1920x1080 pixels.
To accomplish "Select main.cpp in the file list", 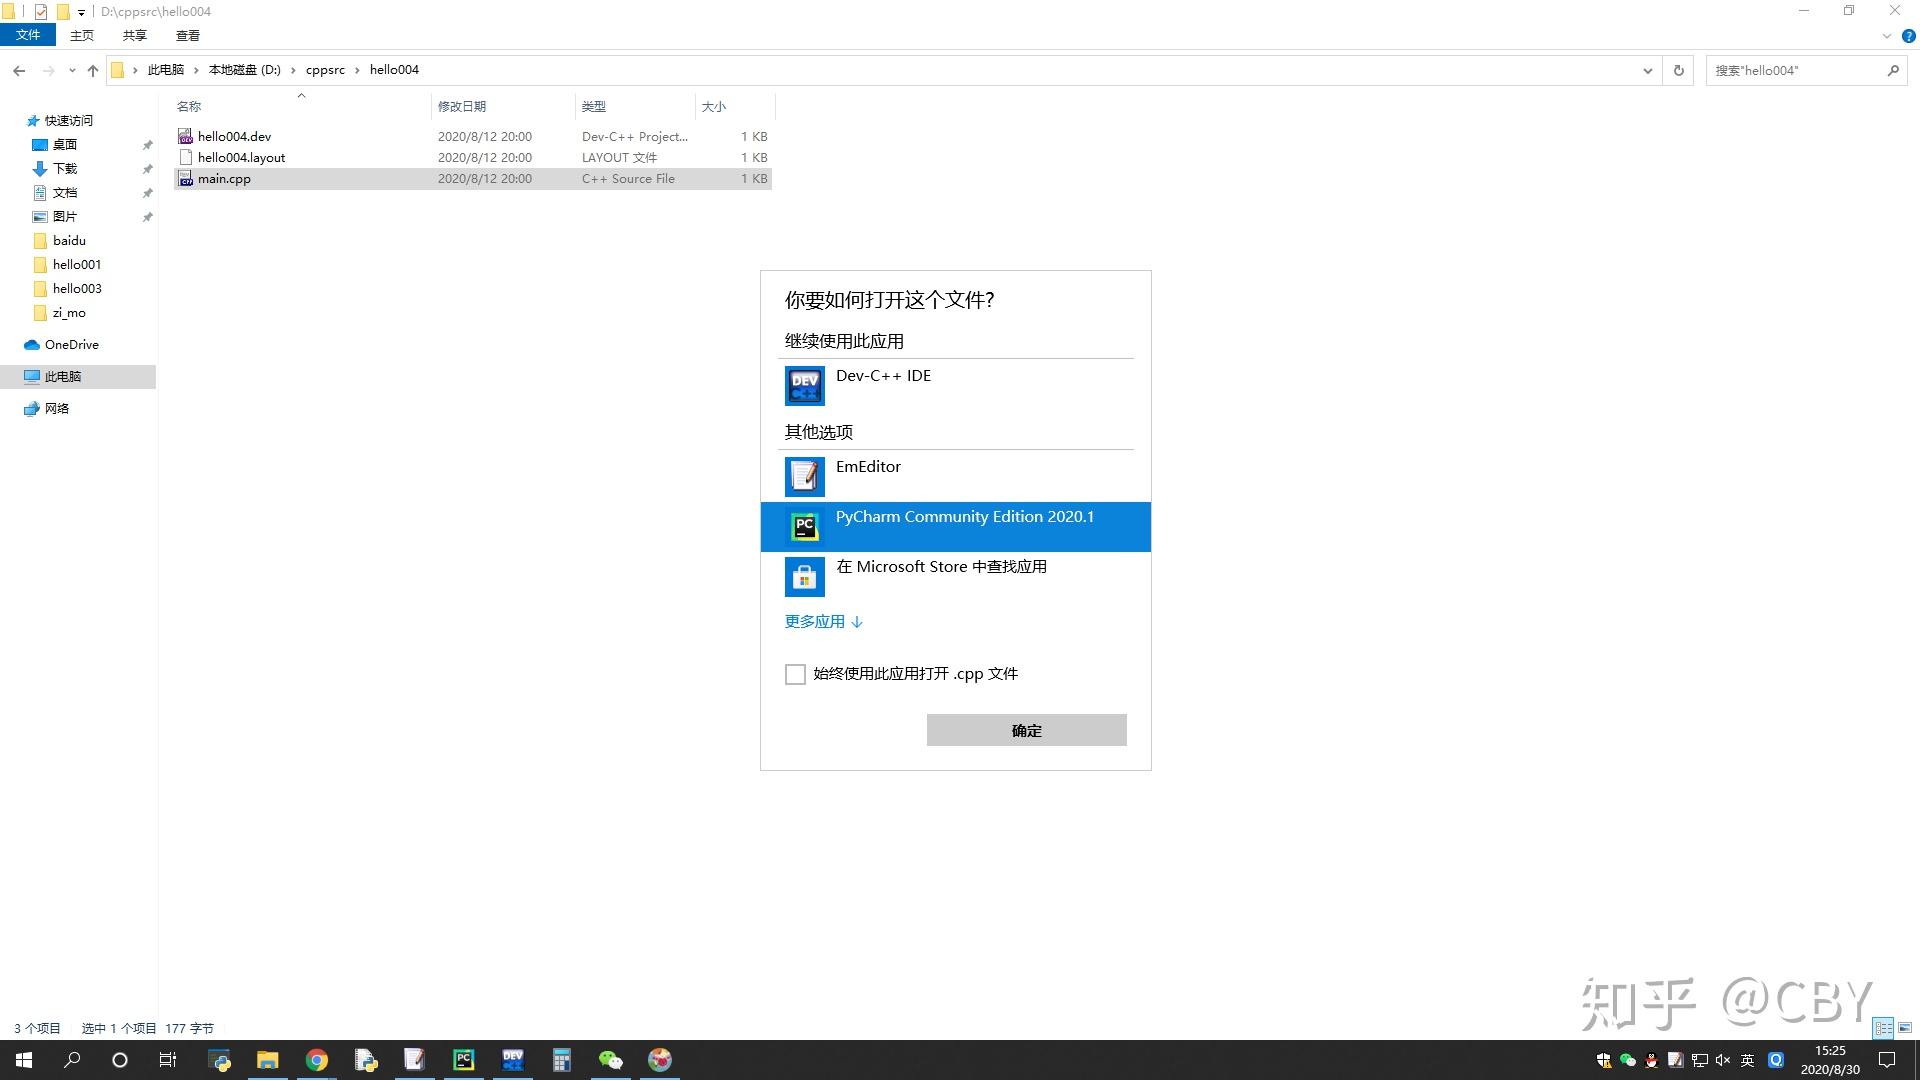I will click(224, 178).
